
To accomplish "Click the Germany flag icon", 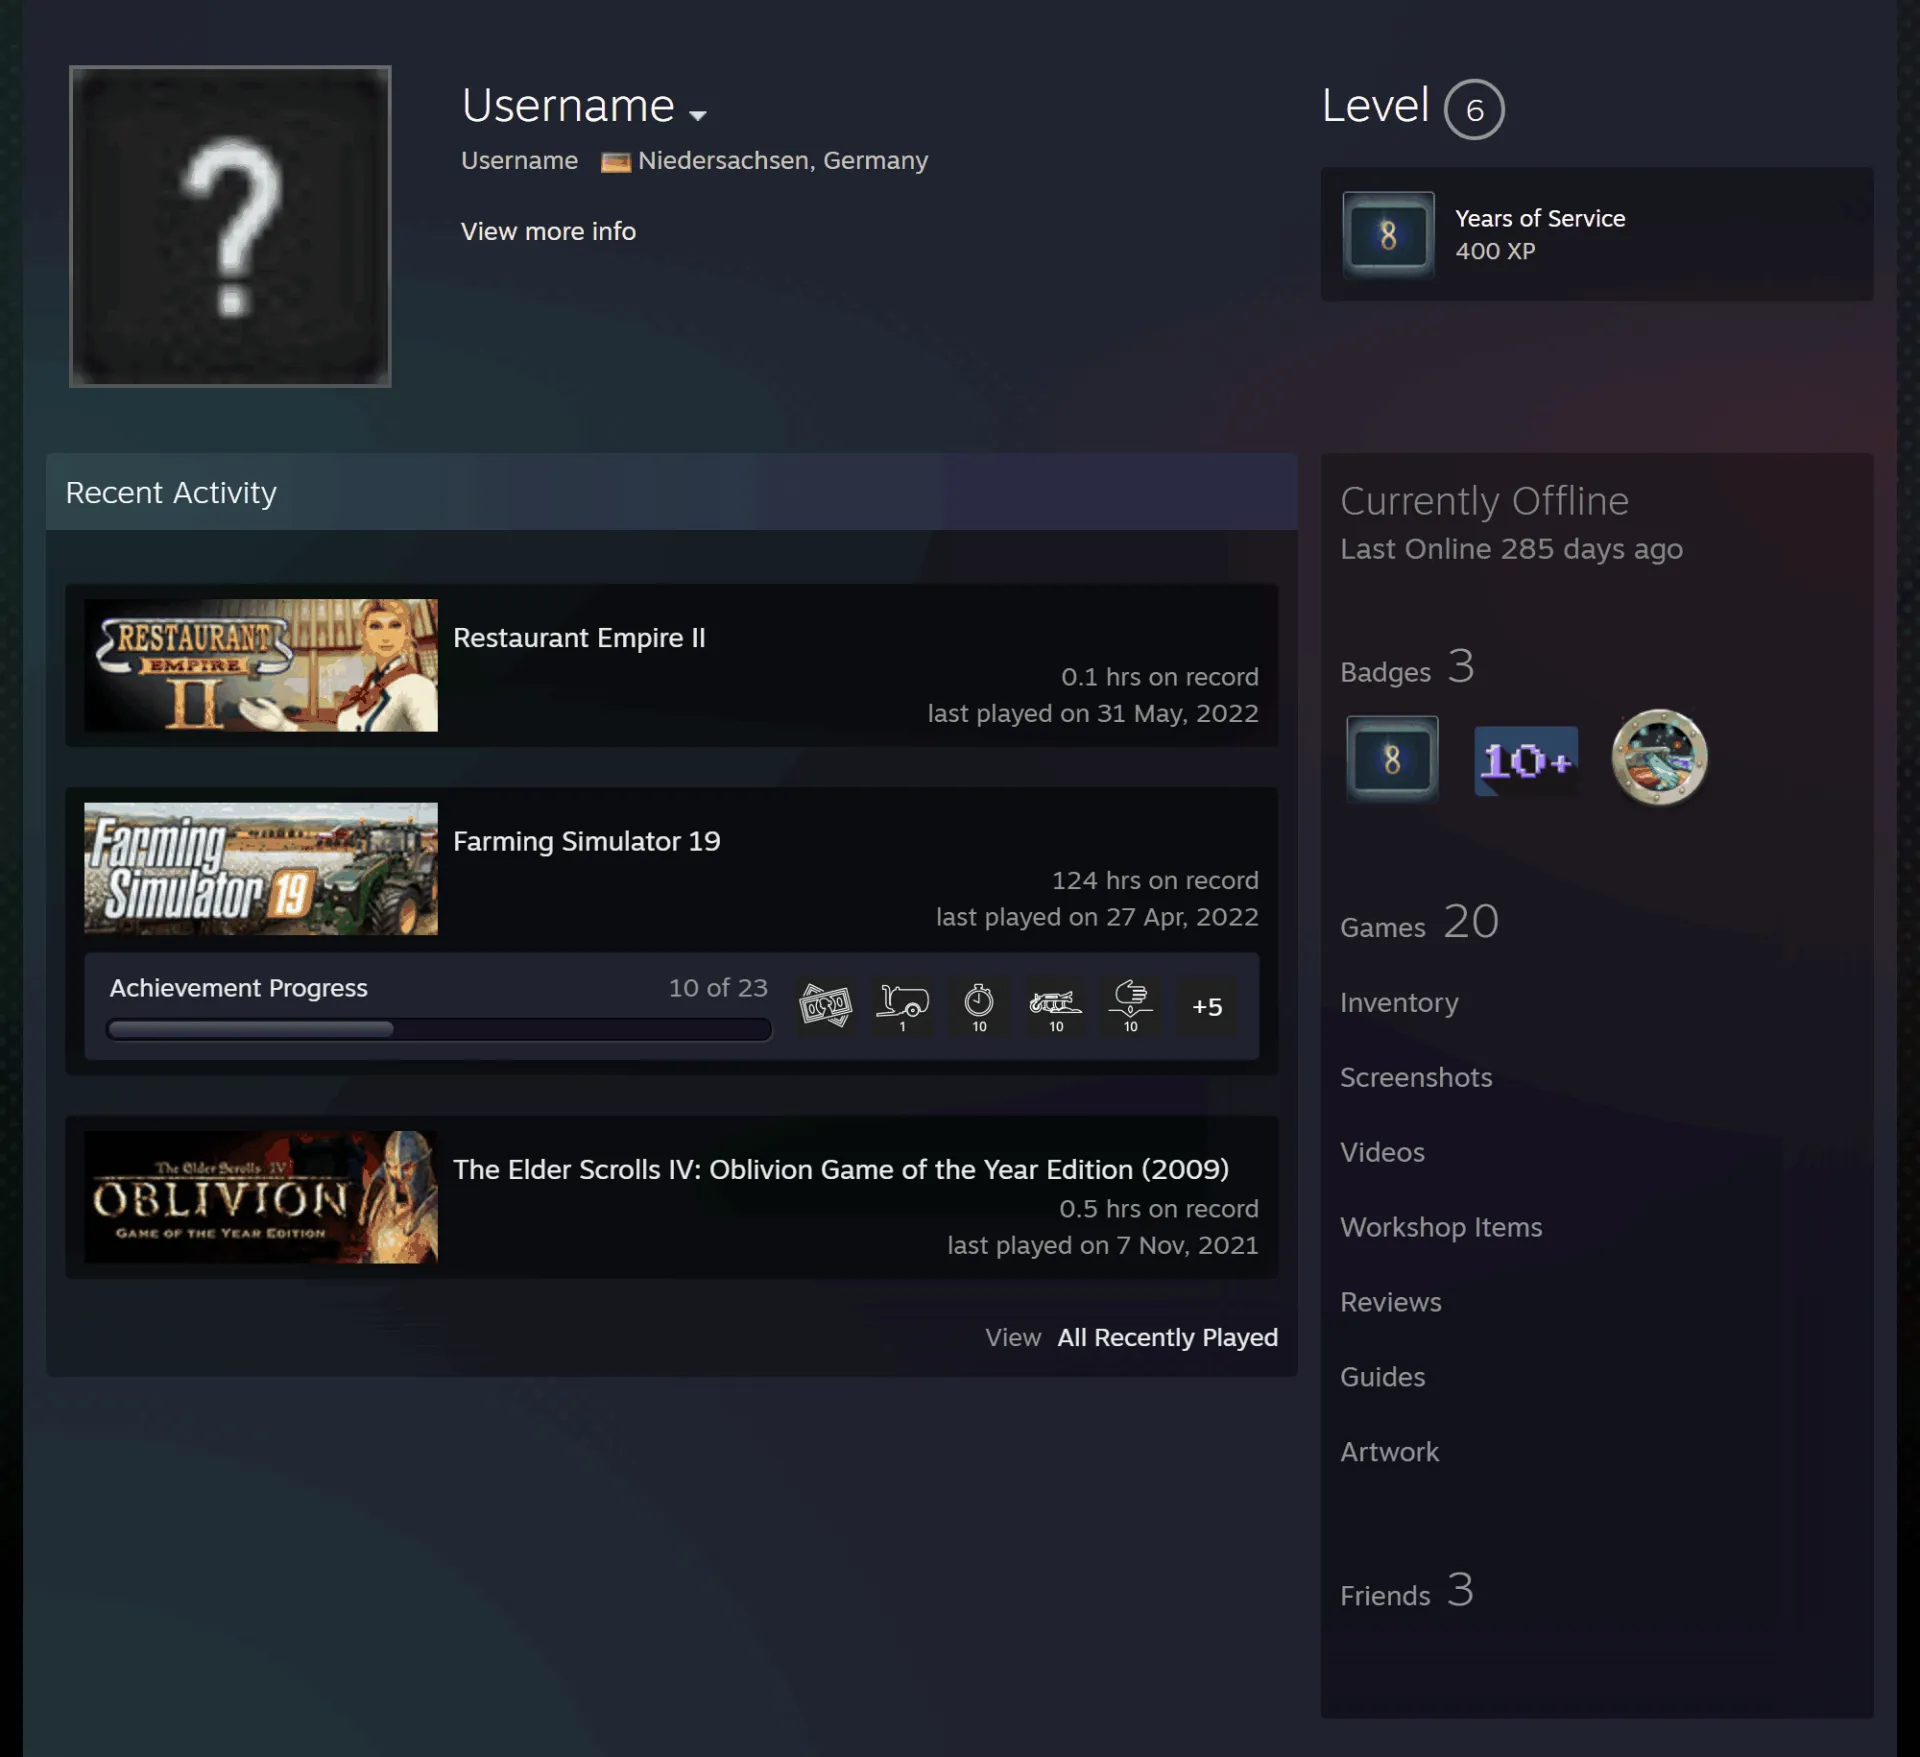I will pos(615,162).
